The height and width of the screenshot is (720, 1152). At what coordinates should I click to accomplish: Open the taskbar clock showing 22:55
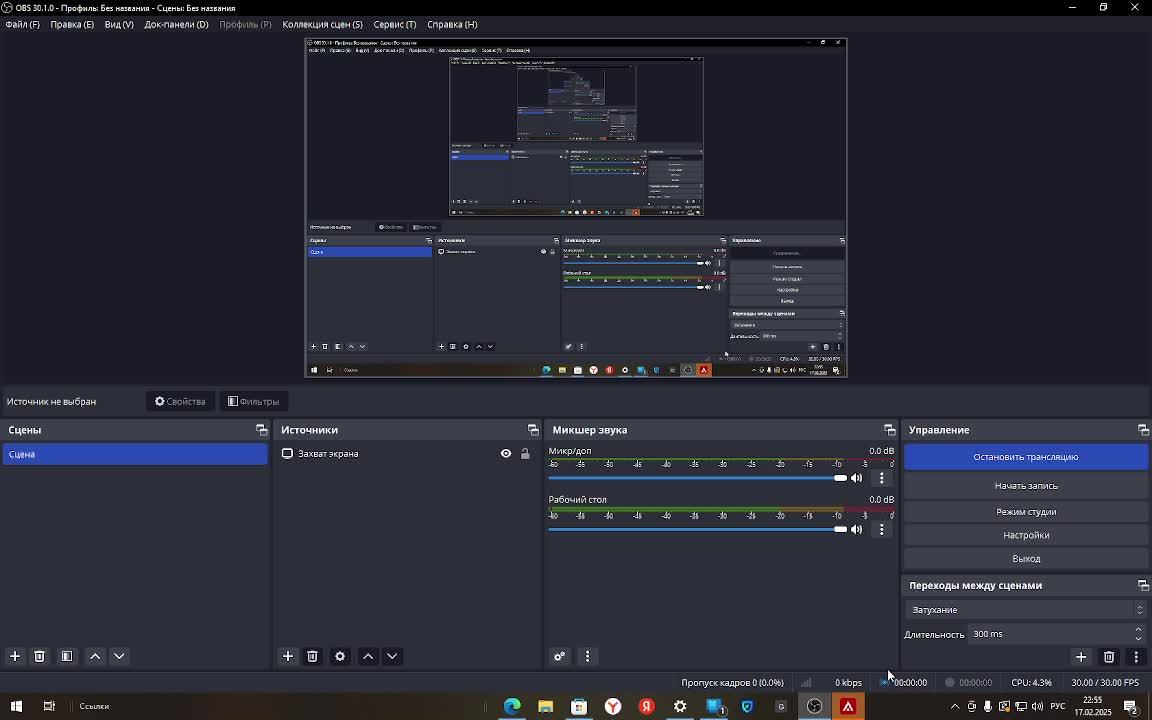[x=1092, y=706]
